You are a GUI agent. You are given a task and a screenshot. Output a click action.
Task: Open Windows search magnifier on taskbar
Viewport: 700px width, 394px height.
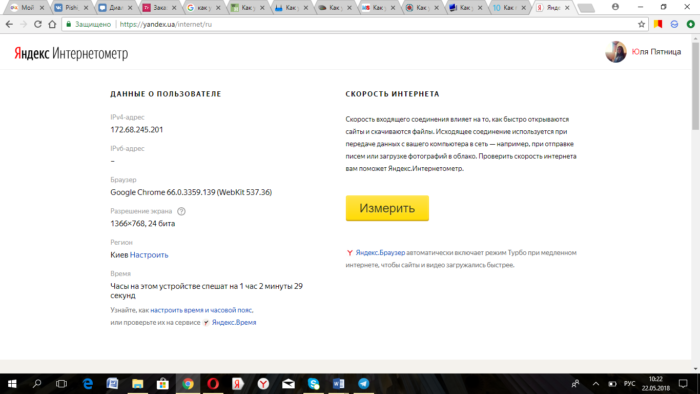[x=37, y=384]
